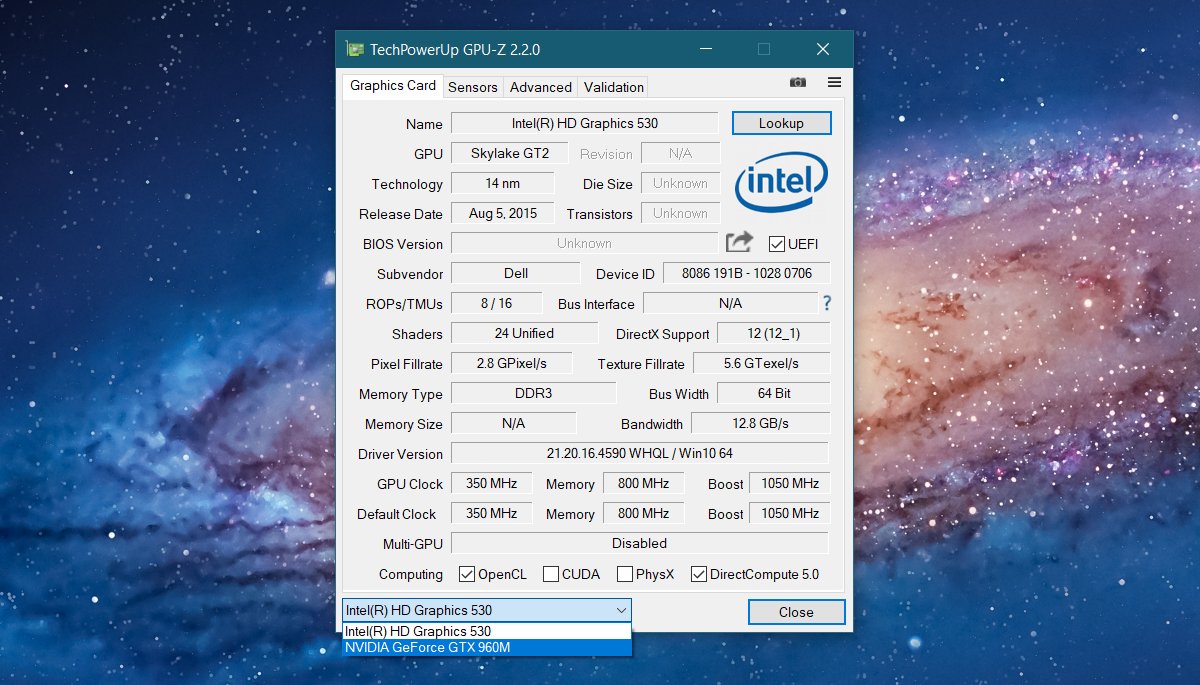Collapse the GPU selection dropdown arrow
The image size is (1200, 685).
pos(619,610)
